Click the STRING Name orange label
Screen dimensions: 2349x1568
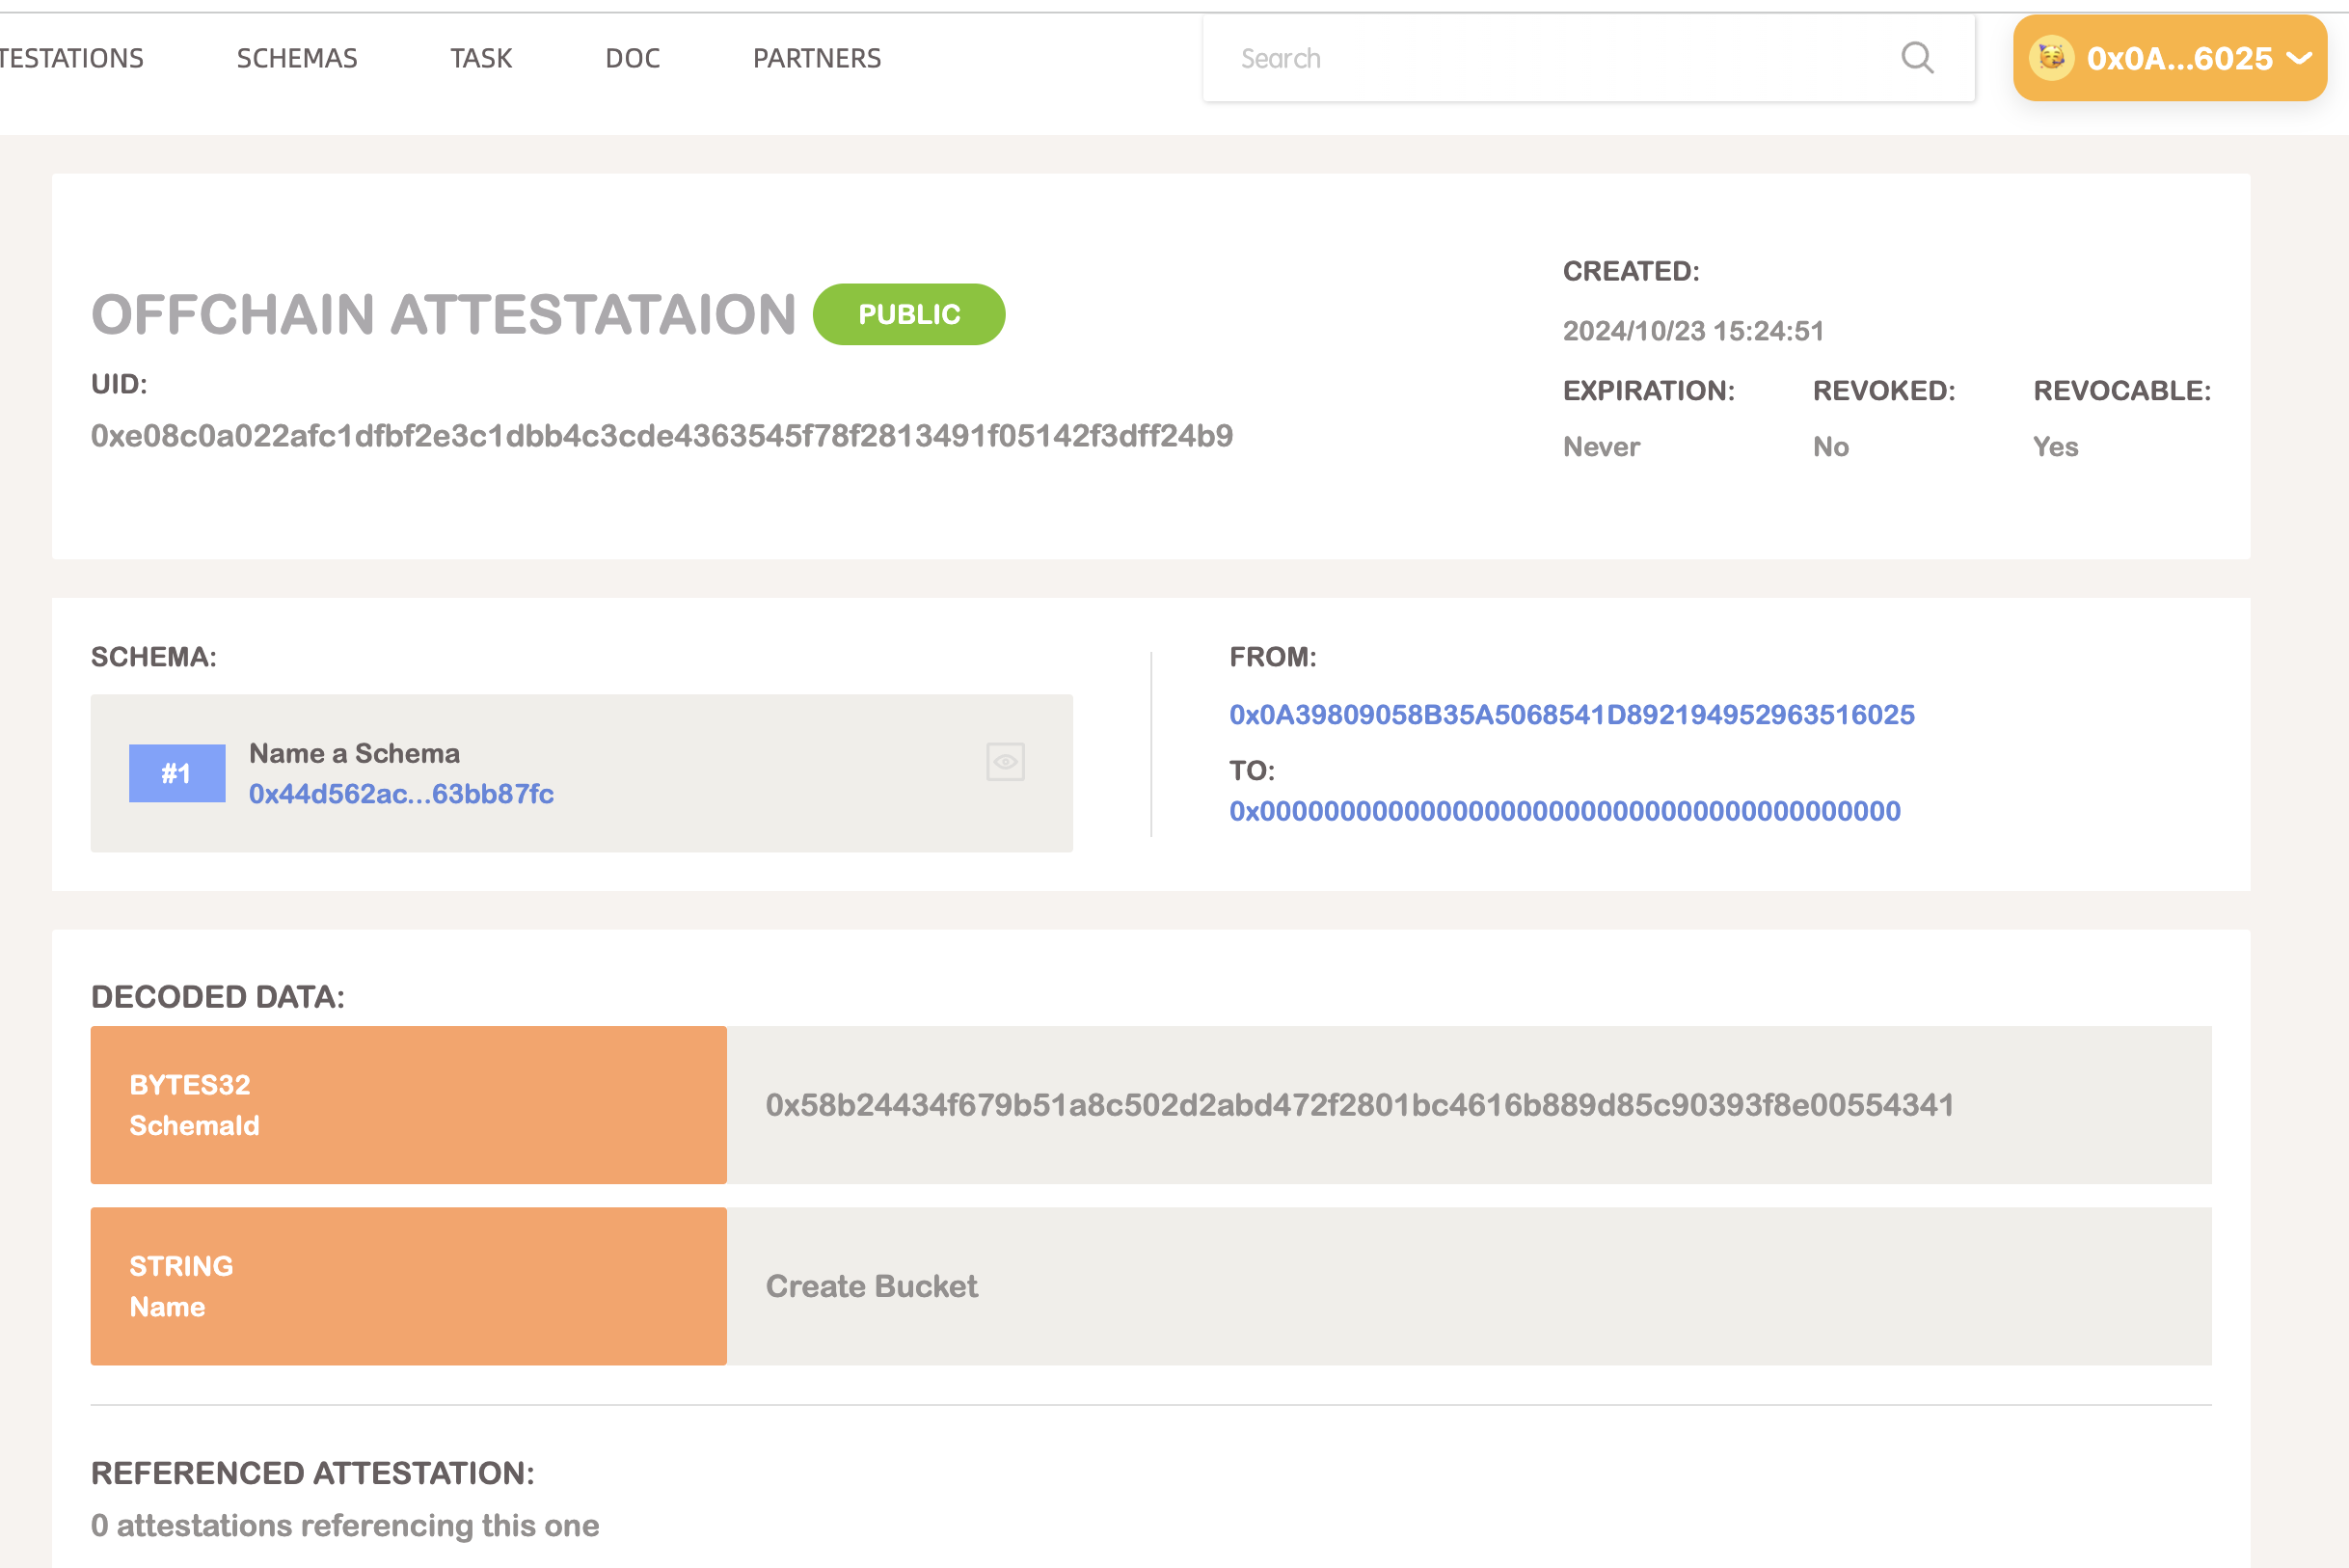(408, 1286)
